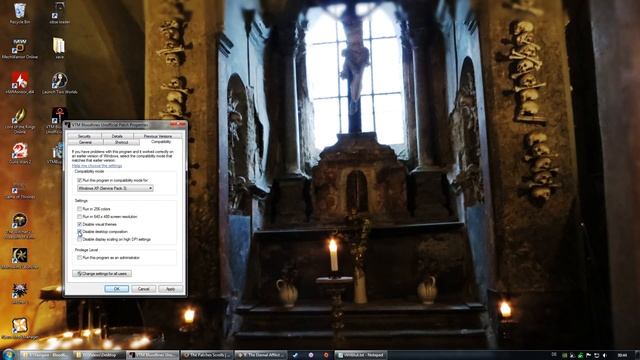Click the Cancel button

(143, 289)
